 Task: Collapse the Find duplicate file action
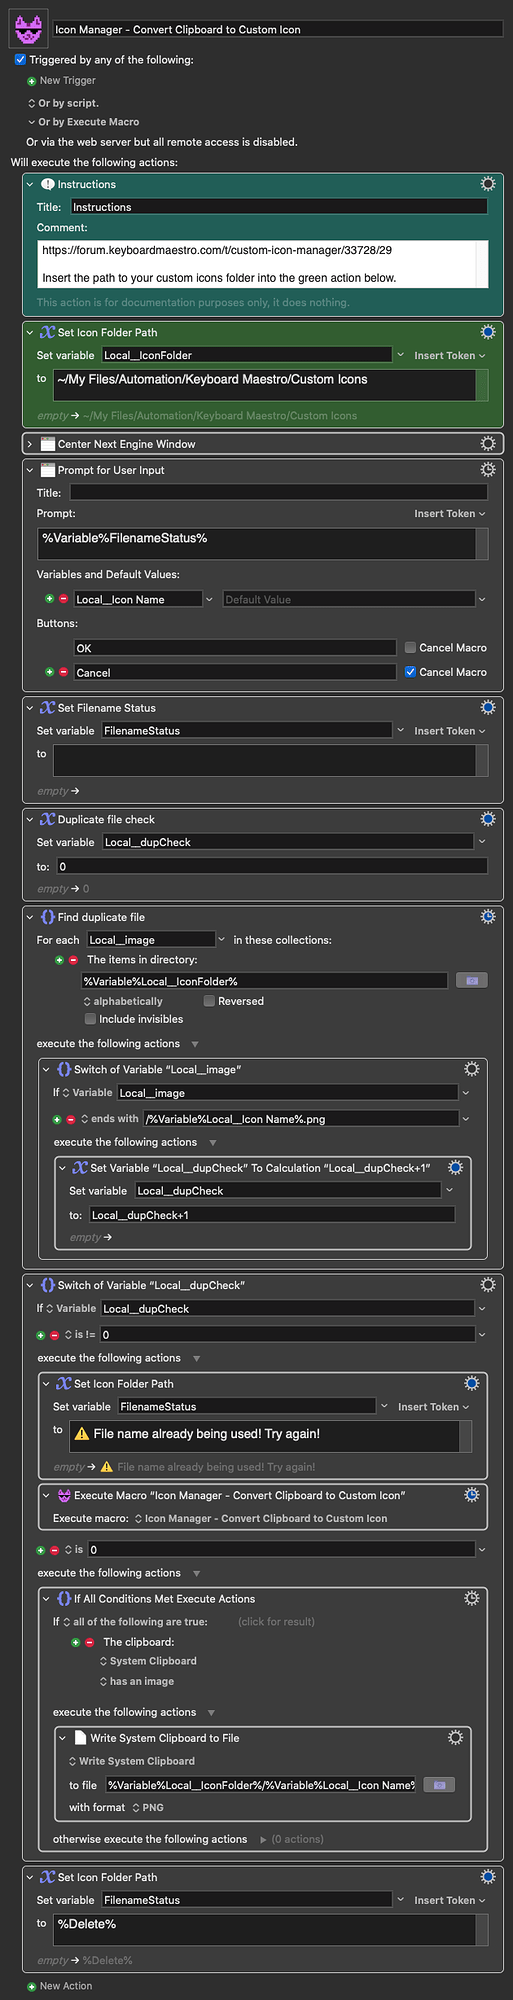tap(30, 917)
